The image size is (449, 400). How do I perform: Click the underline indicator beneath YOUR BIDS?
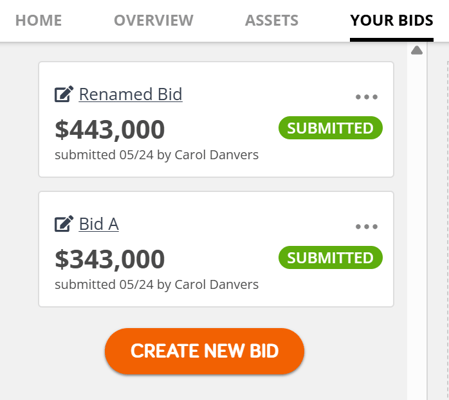tap(392, 40)
